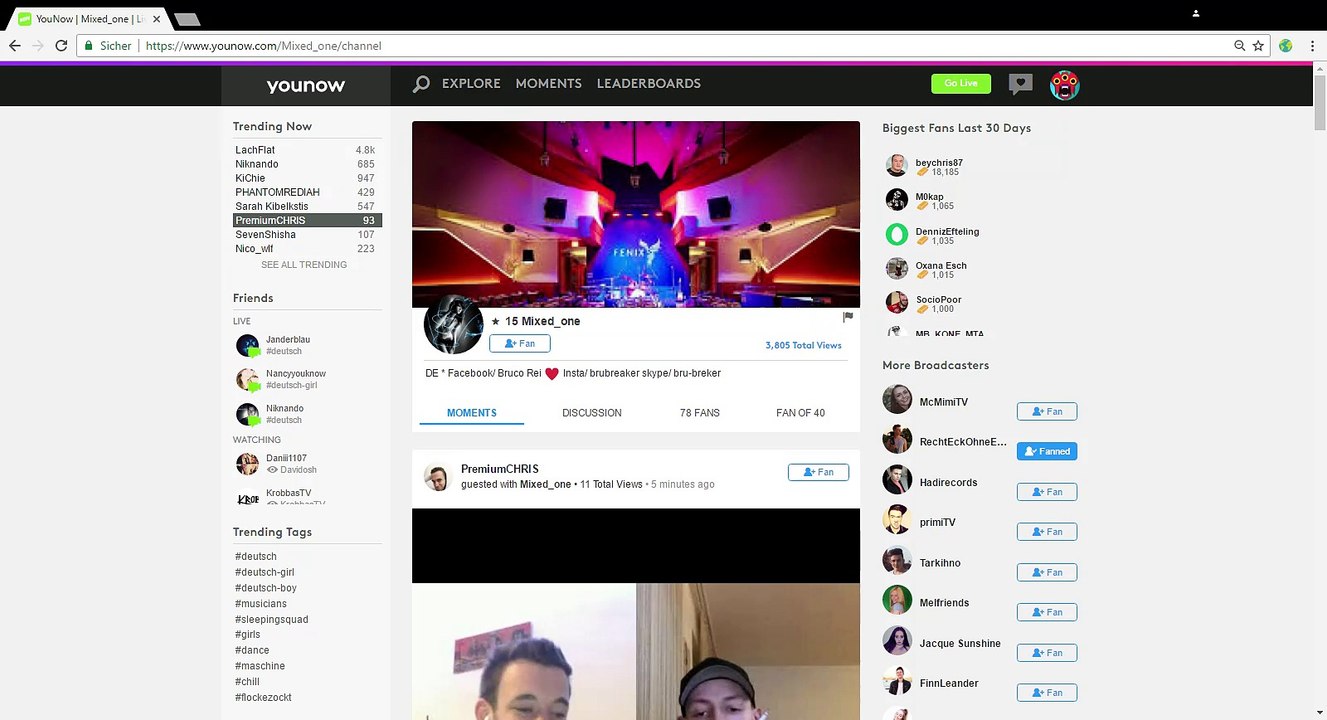
Task: Open #dance trending tag
Action: (x=252, y=651)
